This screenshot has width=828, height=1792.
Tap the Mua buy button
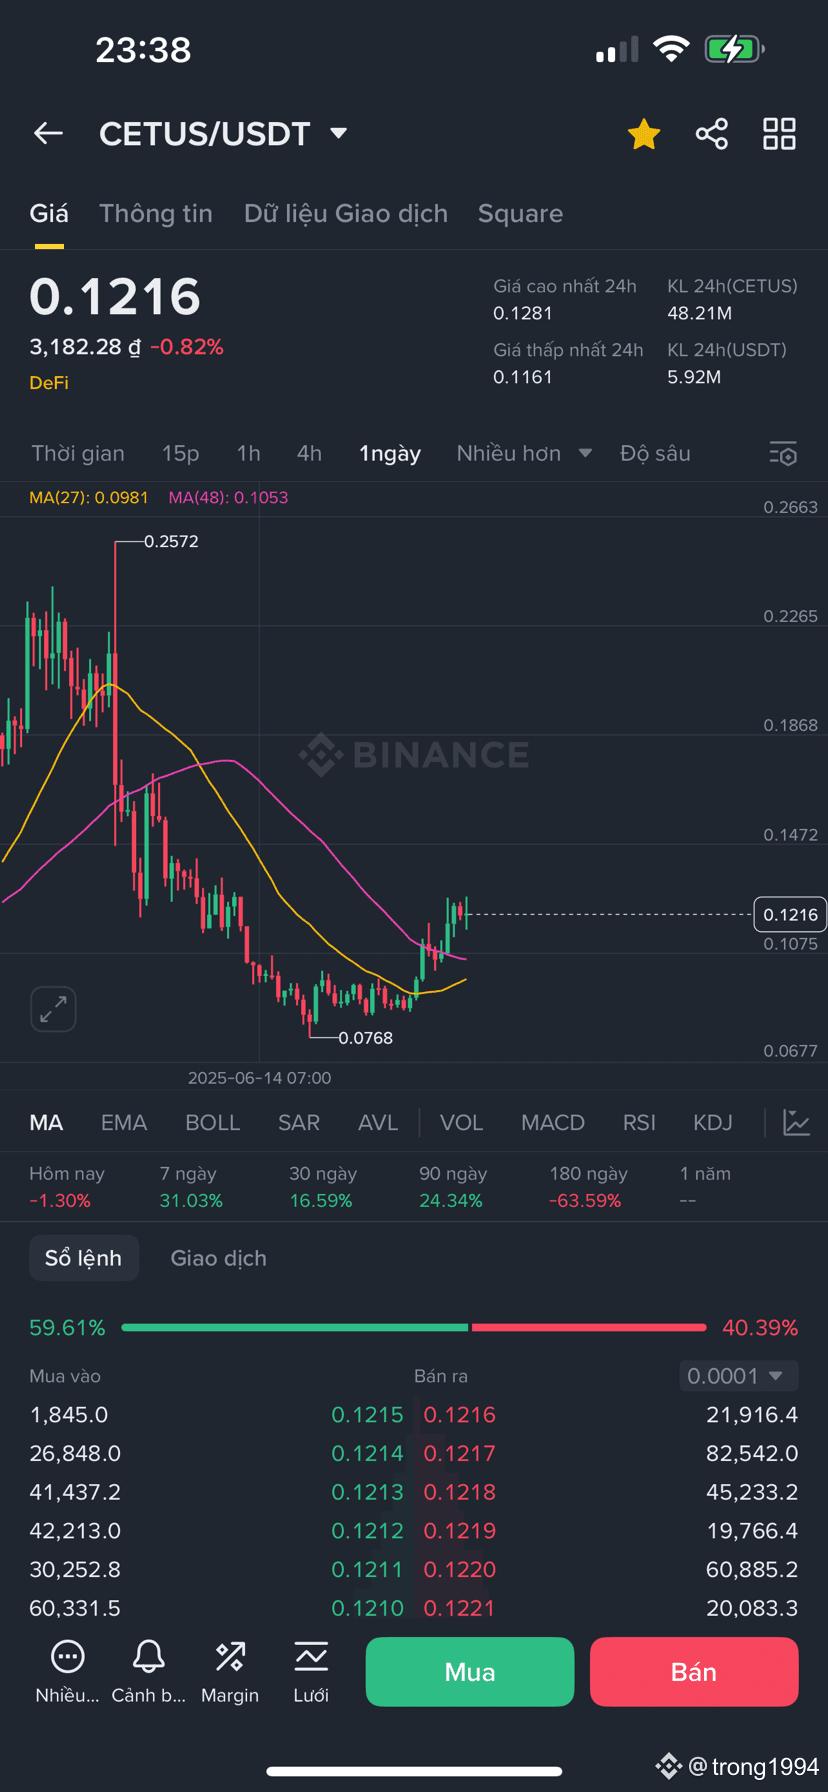[470, 1672]
